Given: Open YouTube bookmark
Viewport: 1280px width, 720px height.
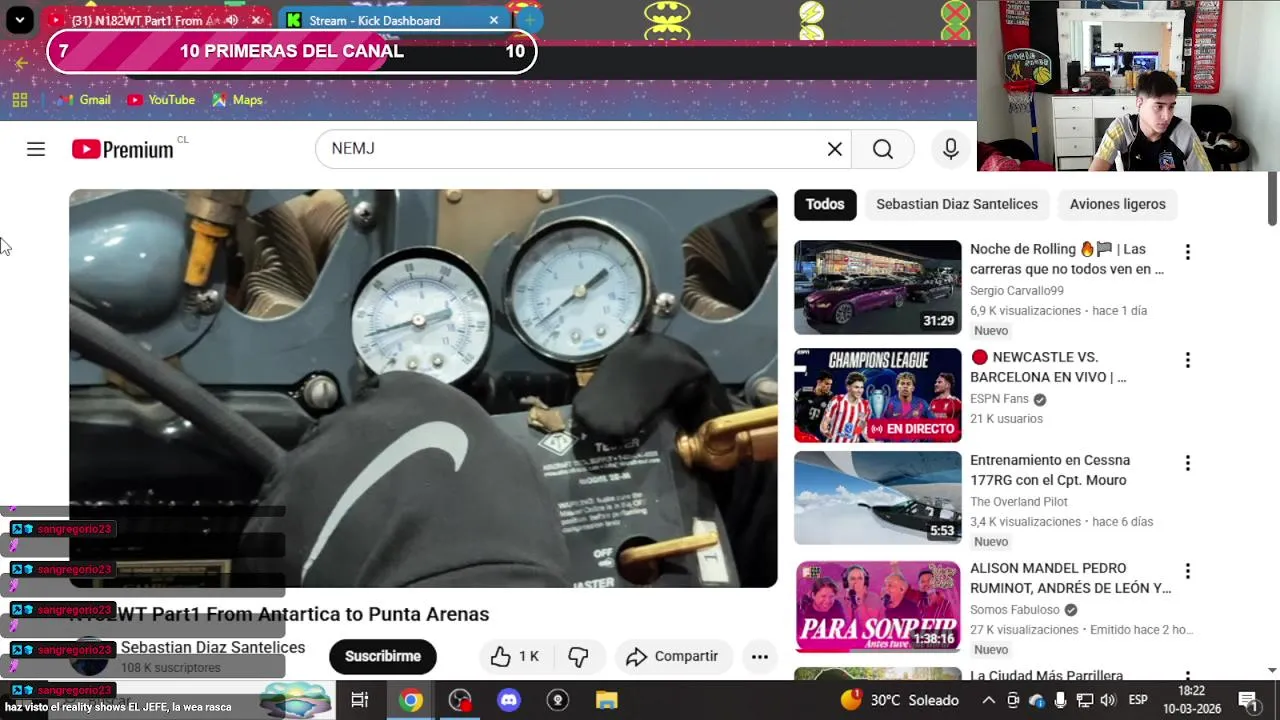Looking at the screenshot, I should 161,100.
